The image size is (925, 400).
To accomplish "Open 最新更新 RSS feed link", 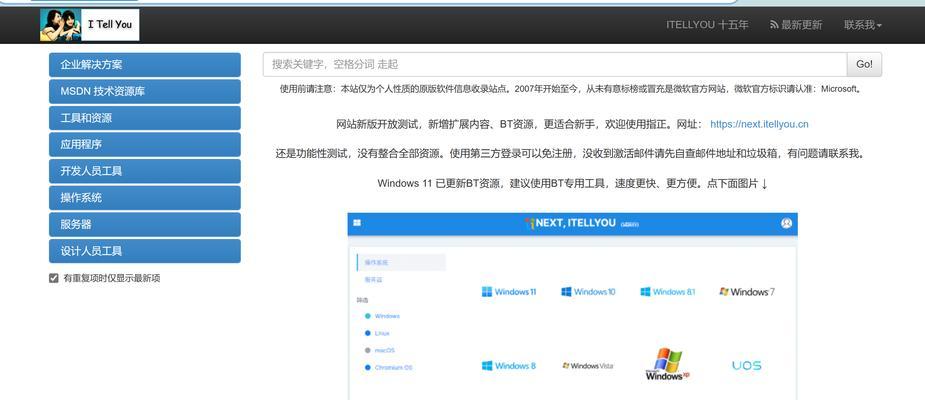I will 796,25.
